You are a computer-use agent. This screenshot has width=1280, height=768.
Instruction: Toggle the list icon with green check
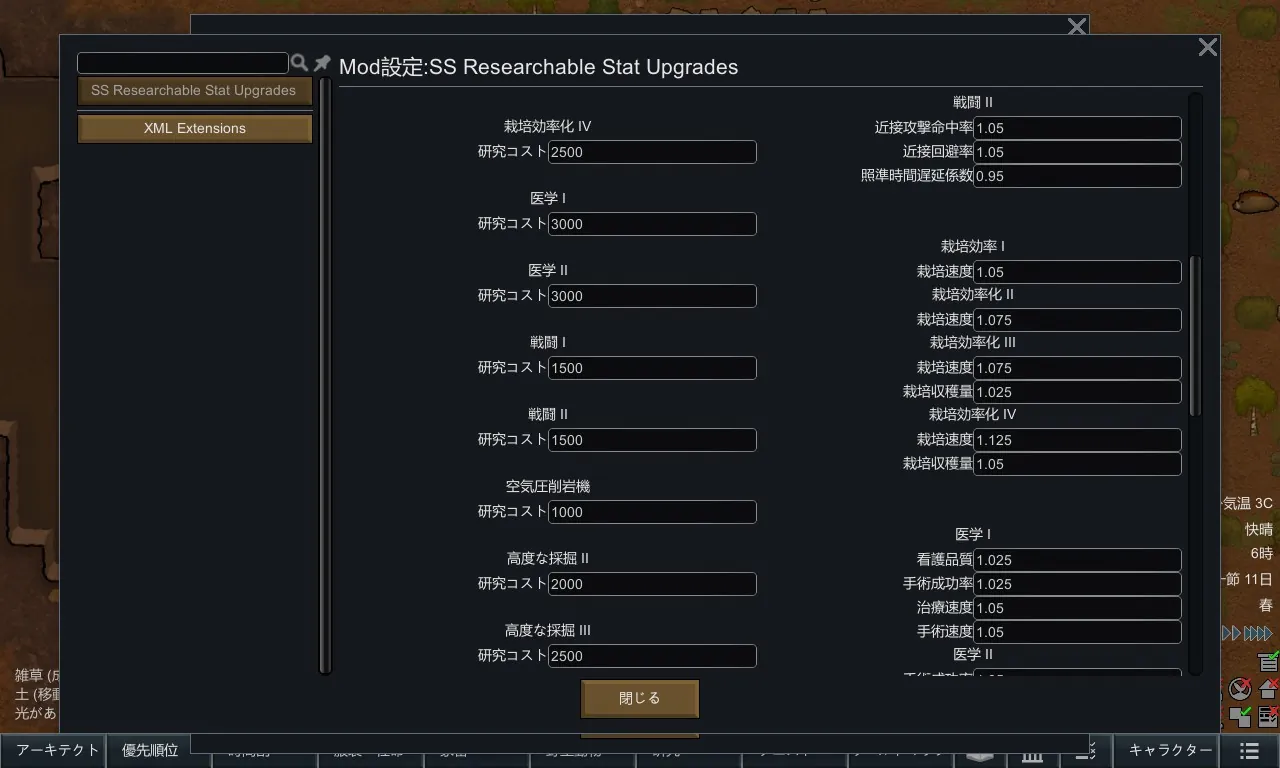point(1268,661)
